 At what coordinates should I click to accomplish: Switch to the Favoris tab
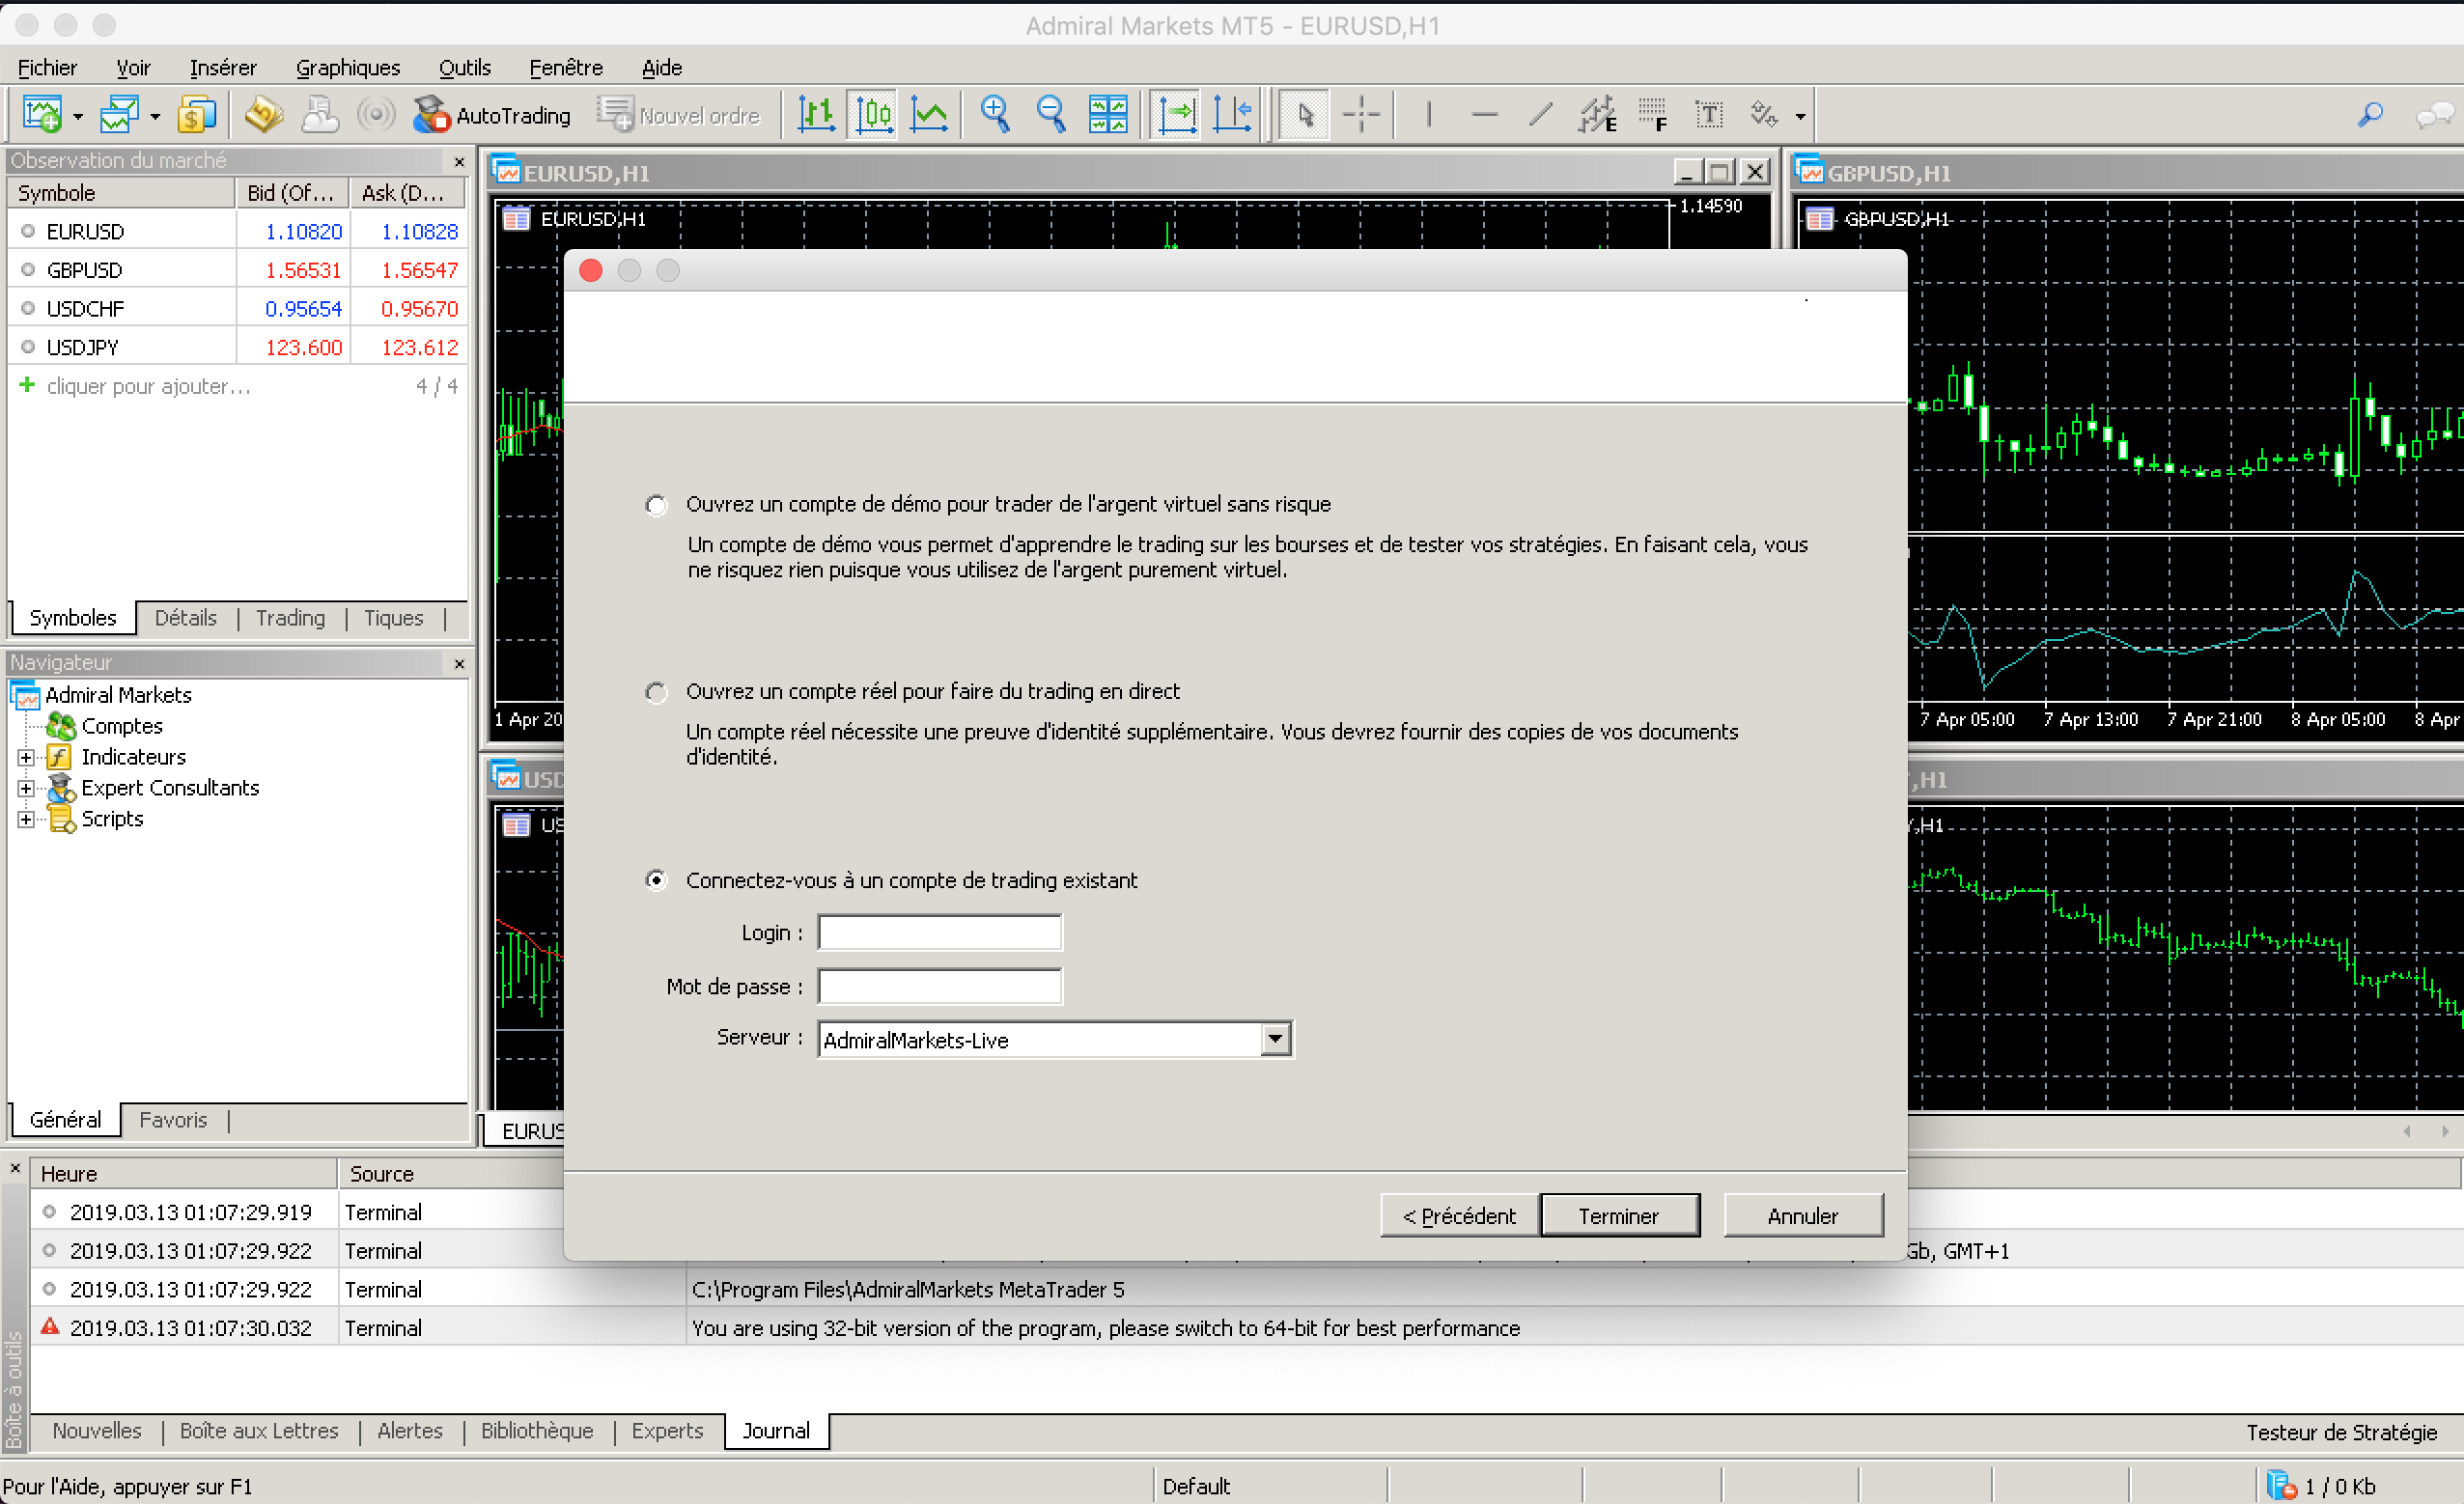click(x=173, y=1120)
